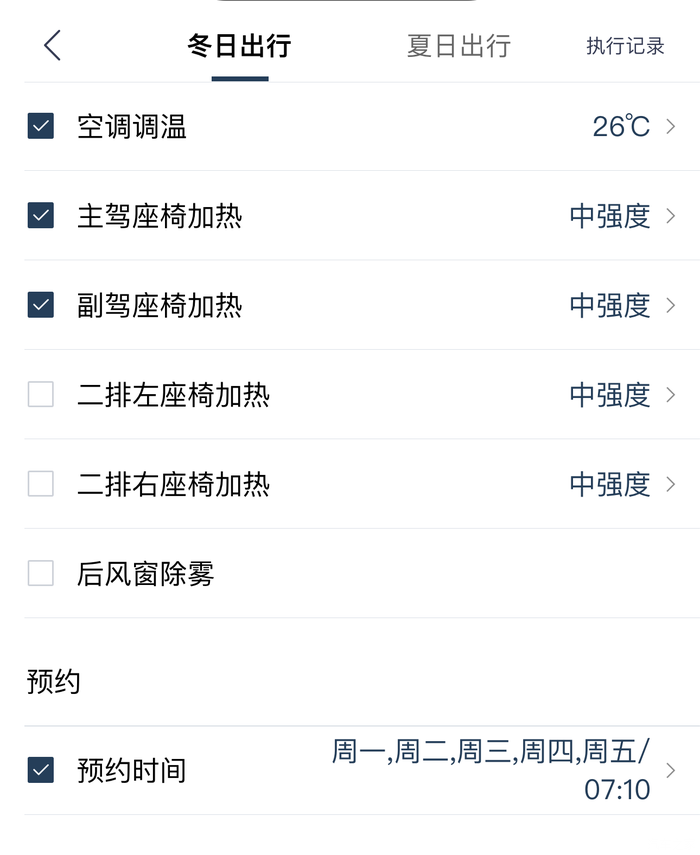700x855 pixels.
Task: Expand 主驾座椅加热 intensity chevron
Action: coord(671,216)
